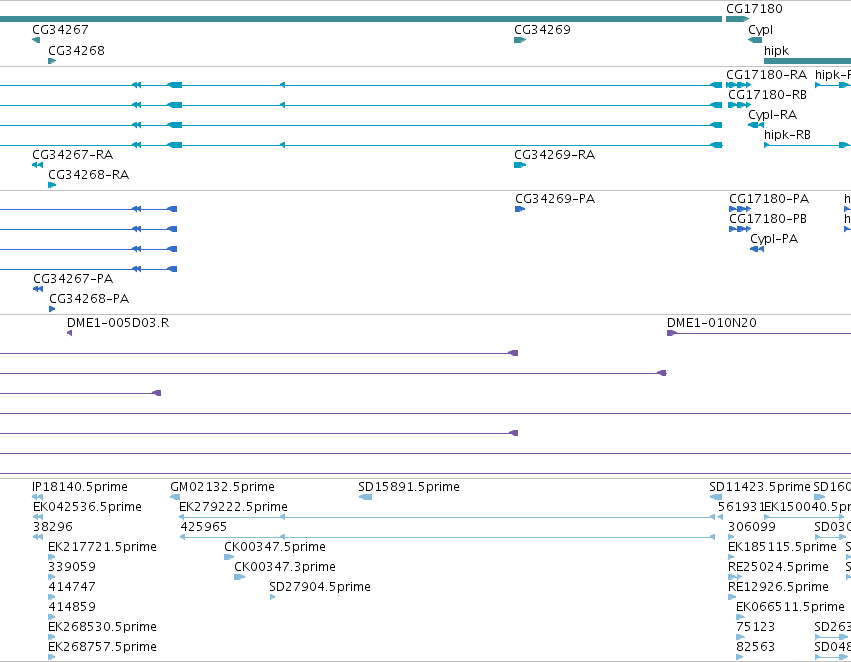851x662 pixels.
Task: Select the IP18140.5prime EST label
Action: point(80,487)
